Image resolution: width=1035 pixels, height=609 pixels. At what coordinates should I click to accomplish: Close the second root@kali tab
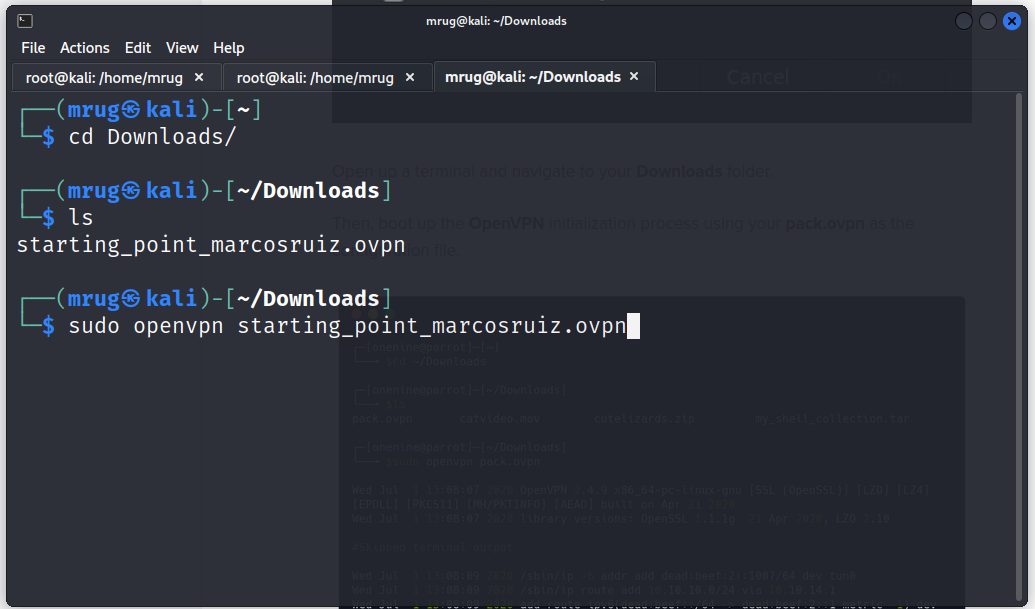pos(410,77)
